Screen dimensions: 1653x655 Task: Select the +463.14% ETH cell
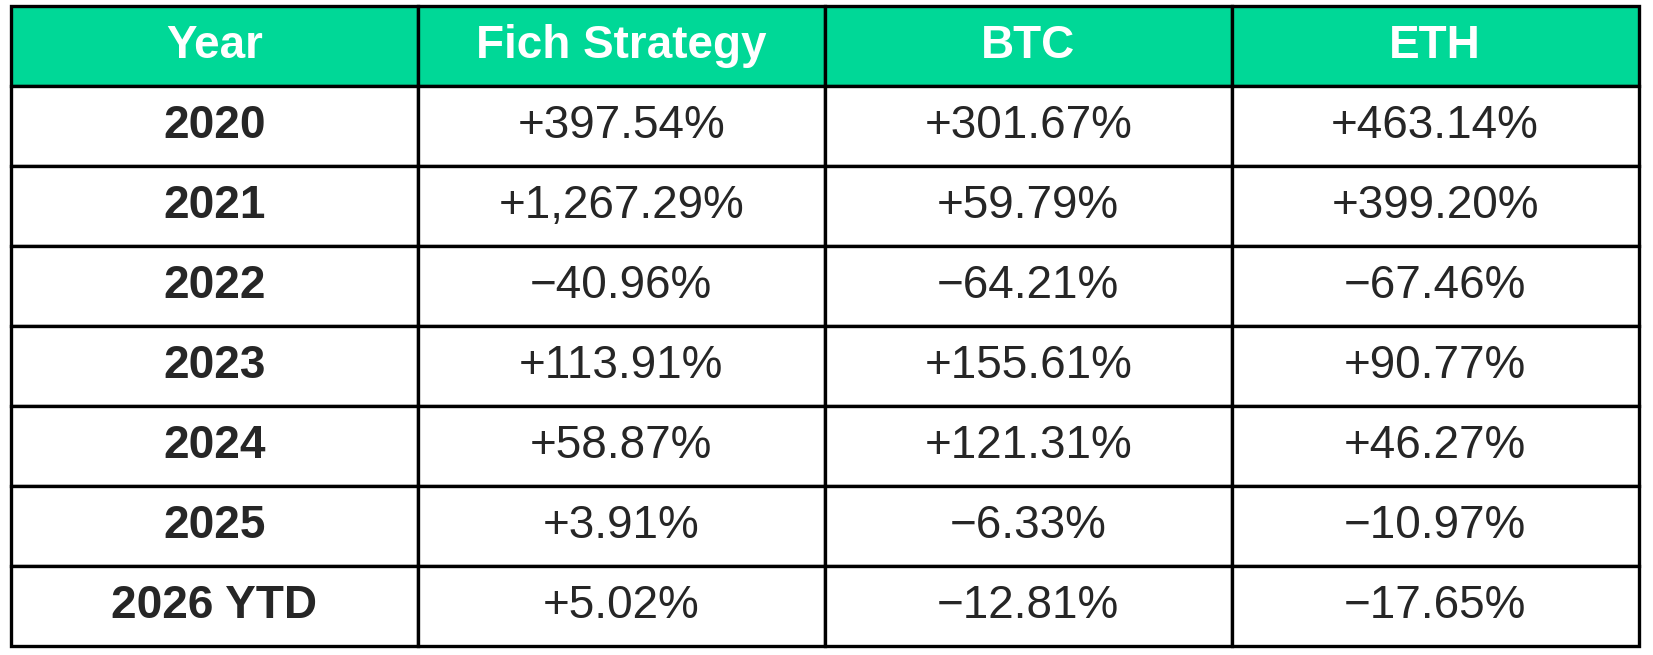pyautogui.click(x=1435, y=126)
